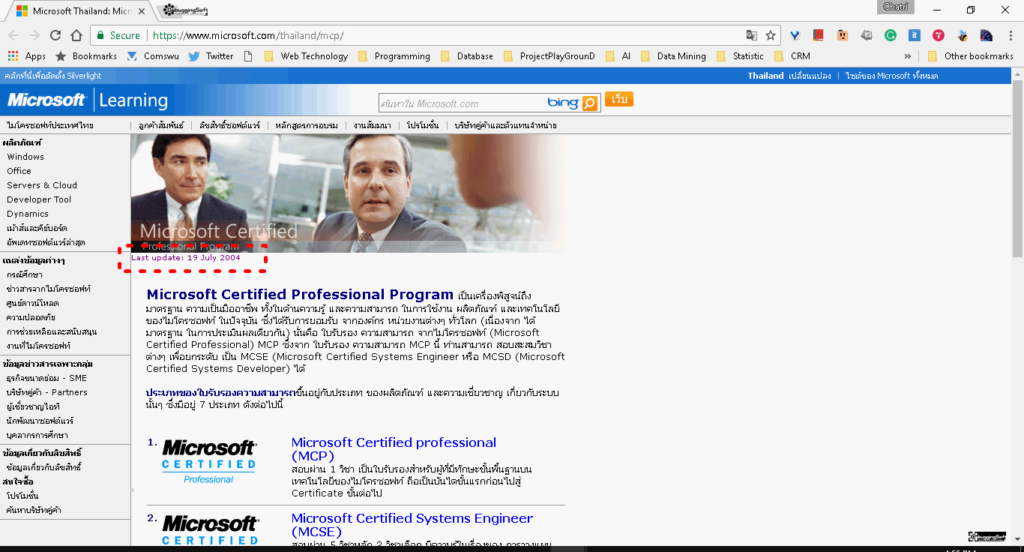Click the Chatri profile button
The width and height of the screenshot is (1024, 552).
coord(895,7)
